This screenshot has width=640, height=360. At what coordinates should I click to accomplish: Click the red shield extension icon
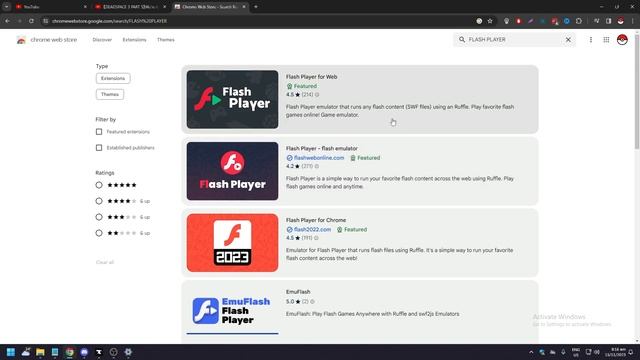[518, 21]
